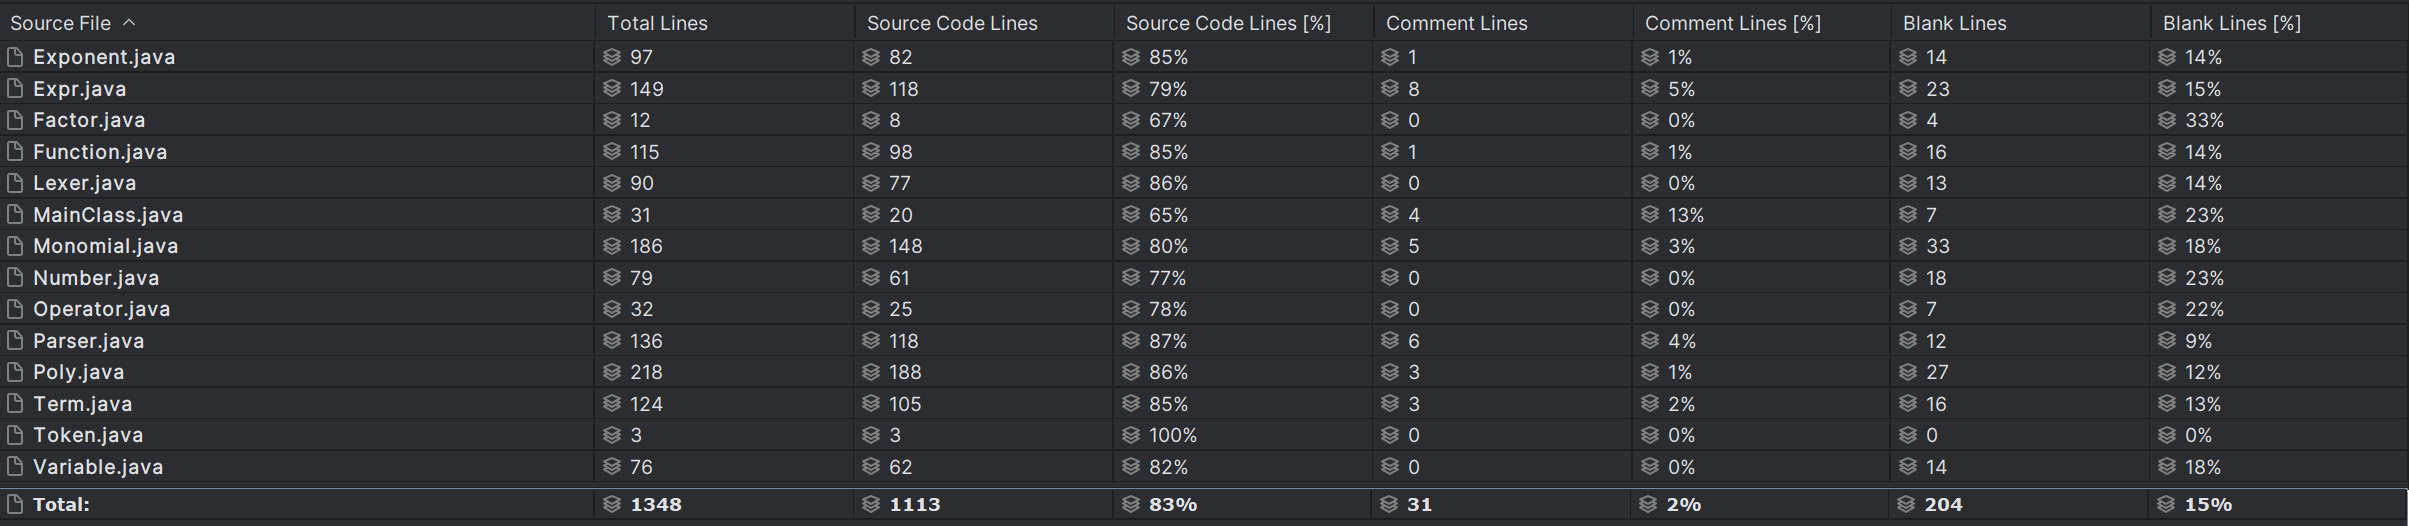
Task: Click the file icon beside Poly.java
Action: (15, 372)
